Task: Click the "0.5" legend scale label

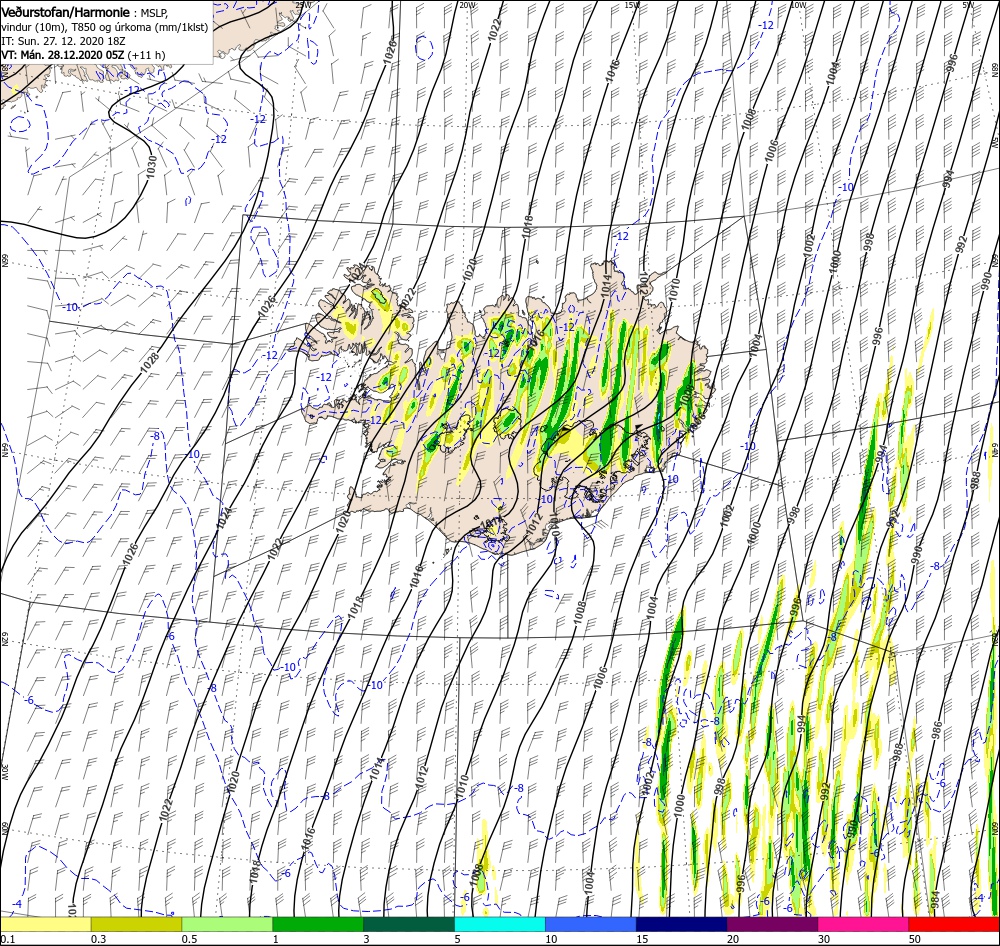Action: tap(189, 939)
